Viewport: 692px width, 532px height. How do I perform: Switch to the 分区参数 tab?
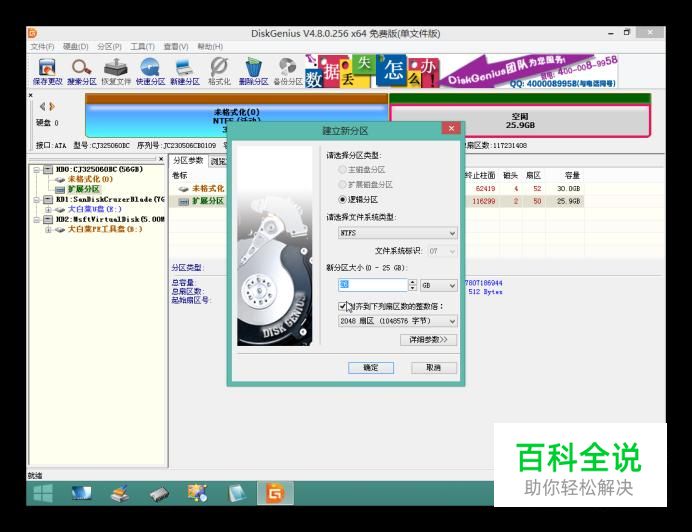tap(188, 161)
